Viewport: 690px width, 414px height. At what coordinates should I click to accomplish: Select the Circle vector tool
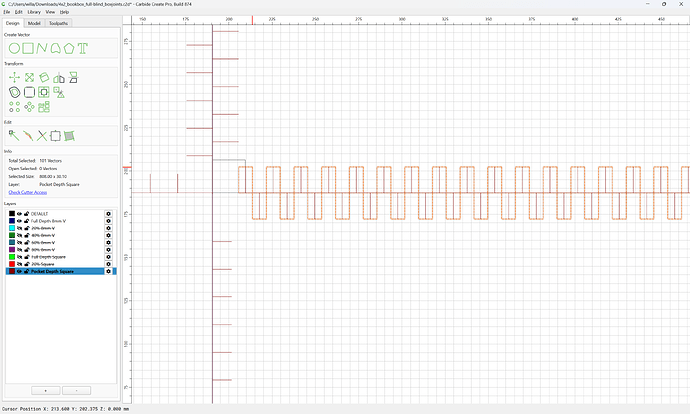point(14,48)
